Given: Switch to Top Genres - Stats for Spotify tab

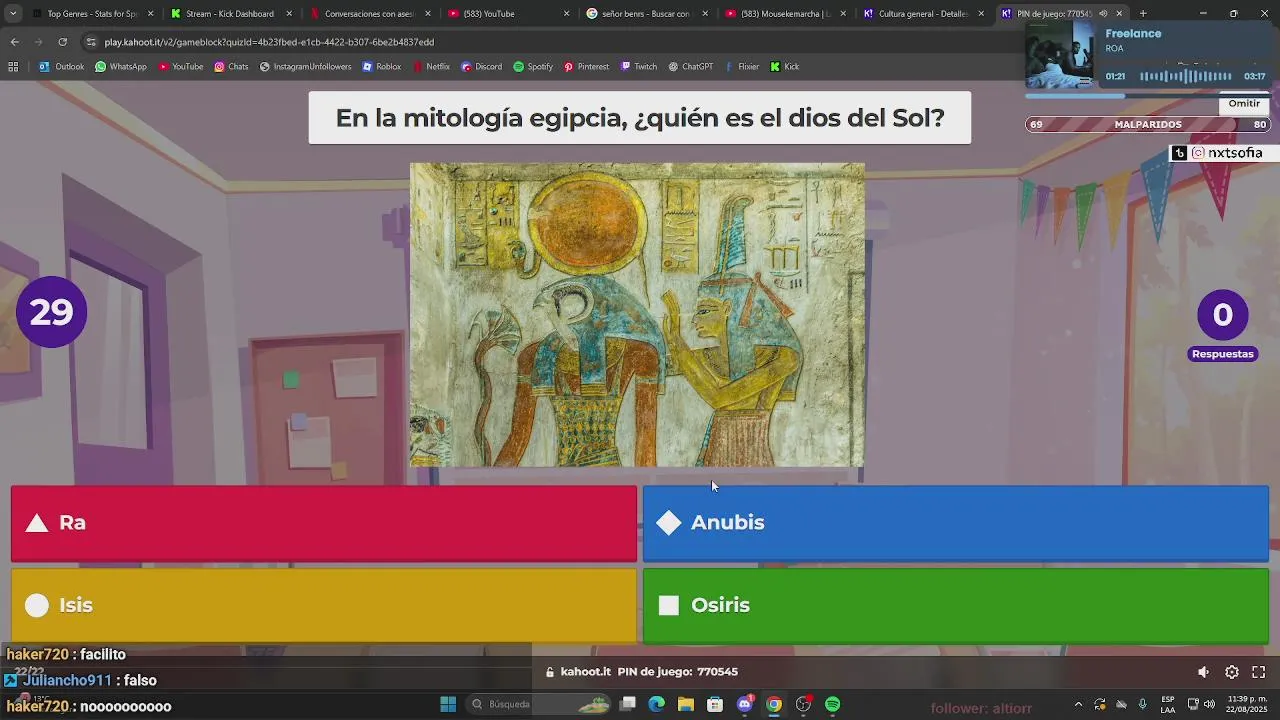Looking at the screenshot, I should (x=92, y=14).
